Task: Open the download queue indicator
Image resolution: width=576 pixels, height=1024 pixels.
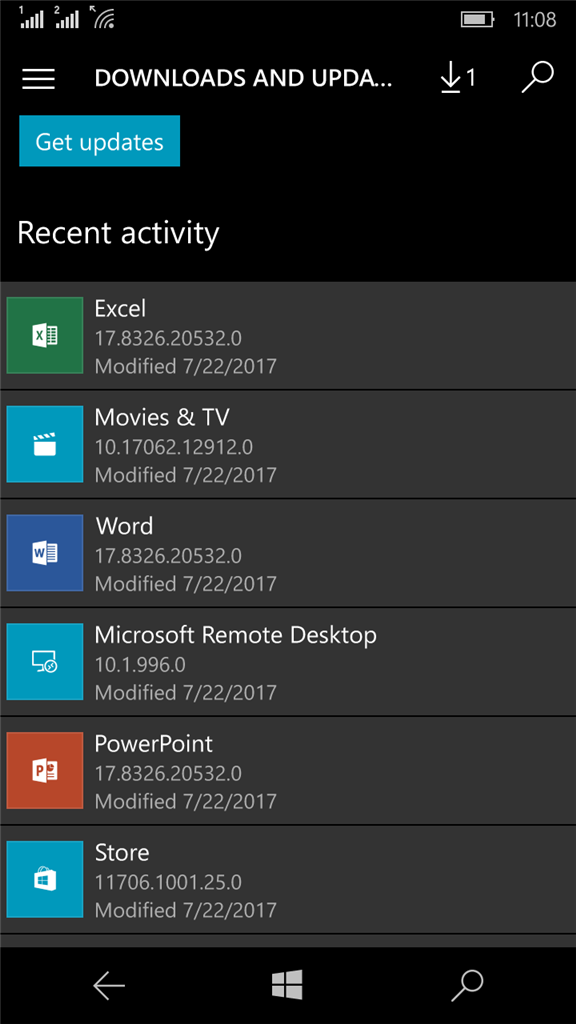Action: 457,79
